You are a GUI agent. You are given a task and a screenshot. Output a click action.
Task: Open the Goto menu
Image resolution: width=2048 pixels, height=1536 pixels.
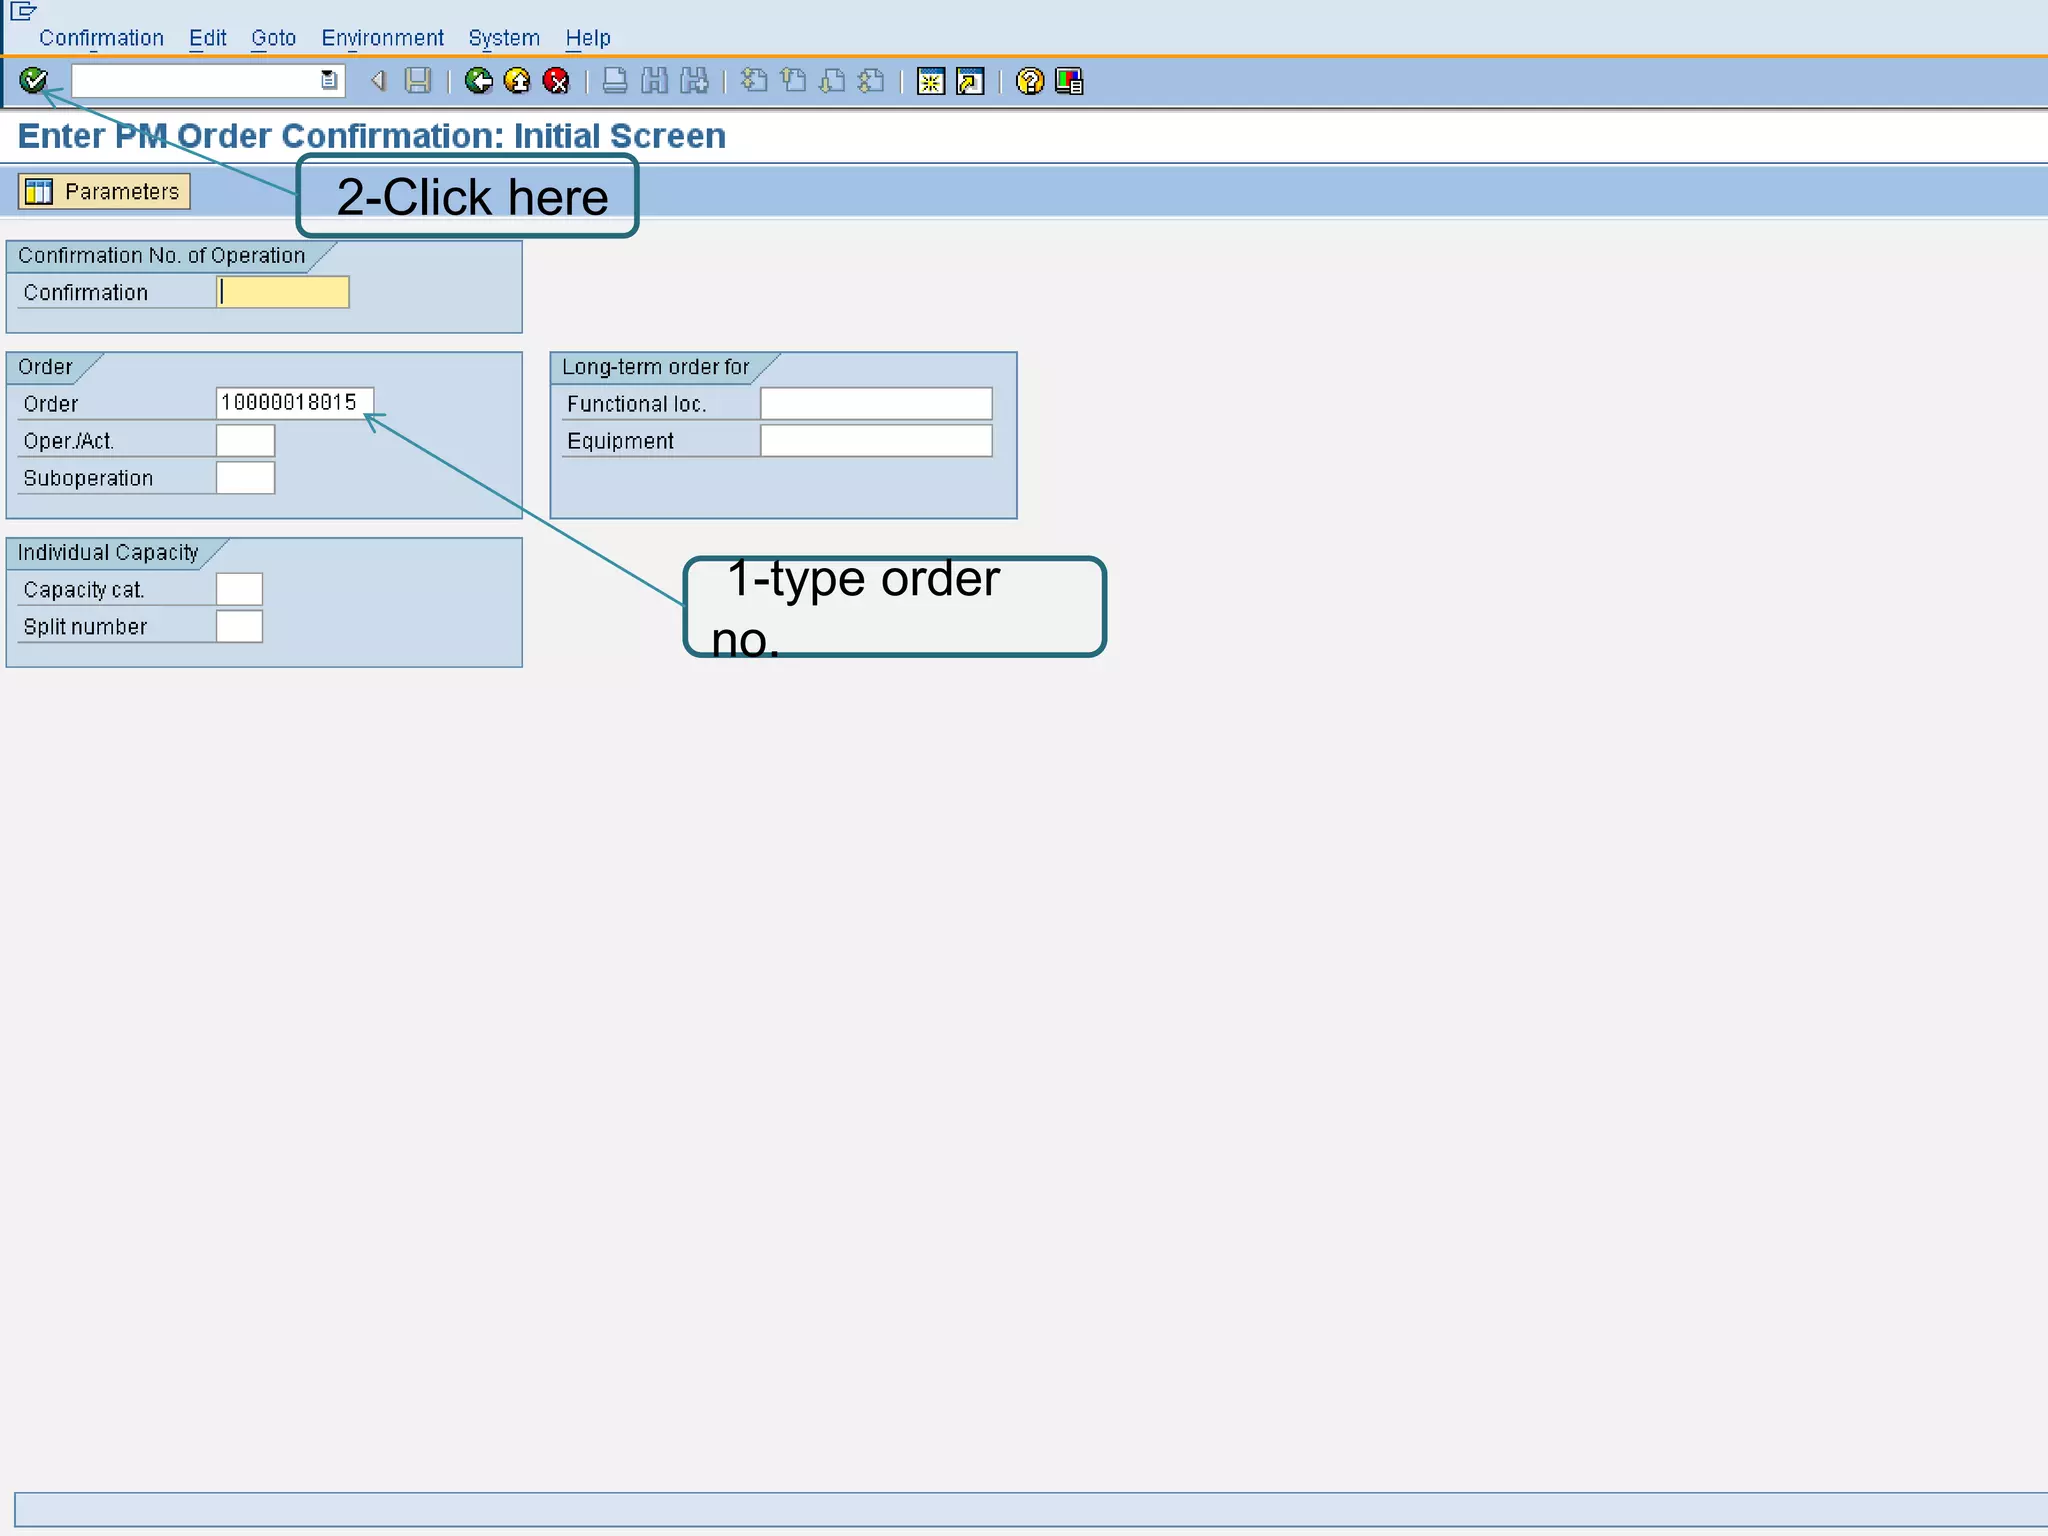click(x=274, y=38)
